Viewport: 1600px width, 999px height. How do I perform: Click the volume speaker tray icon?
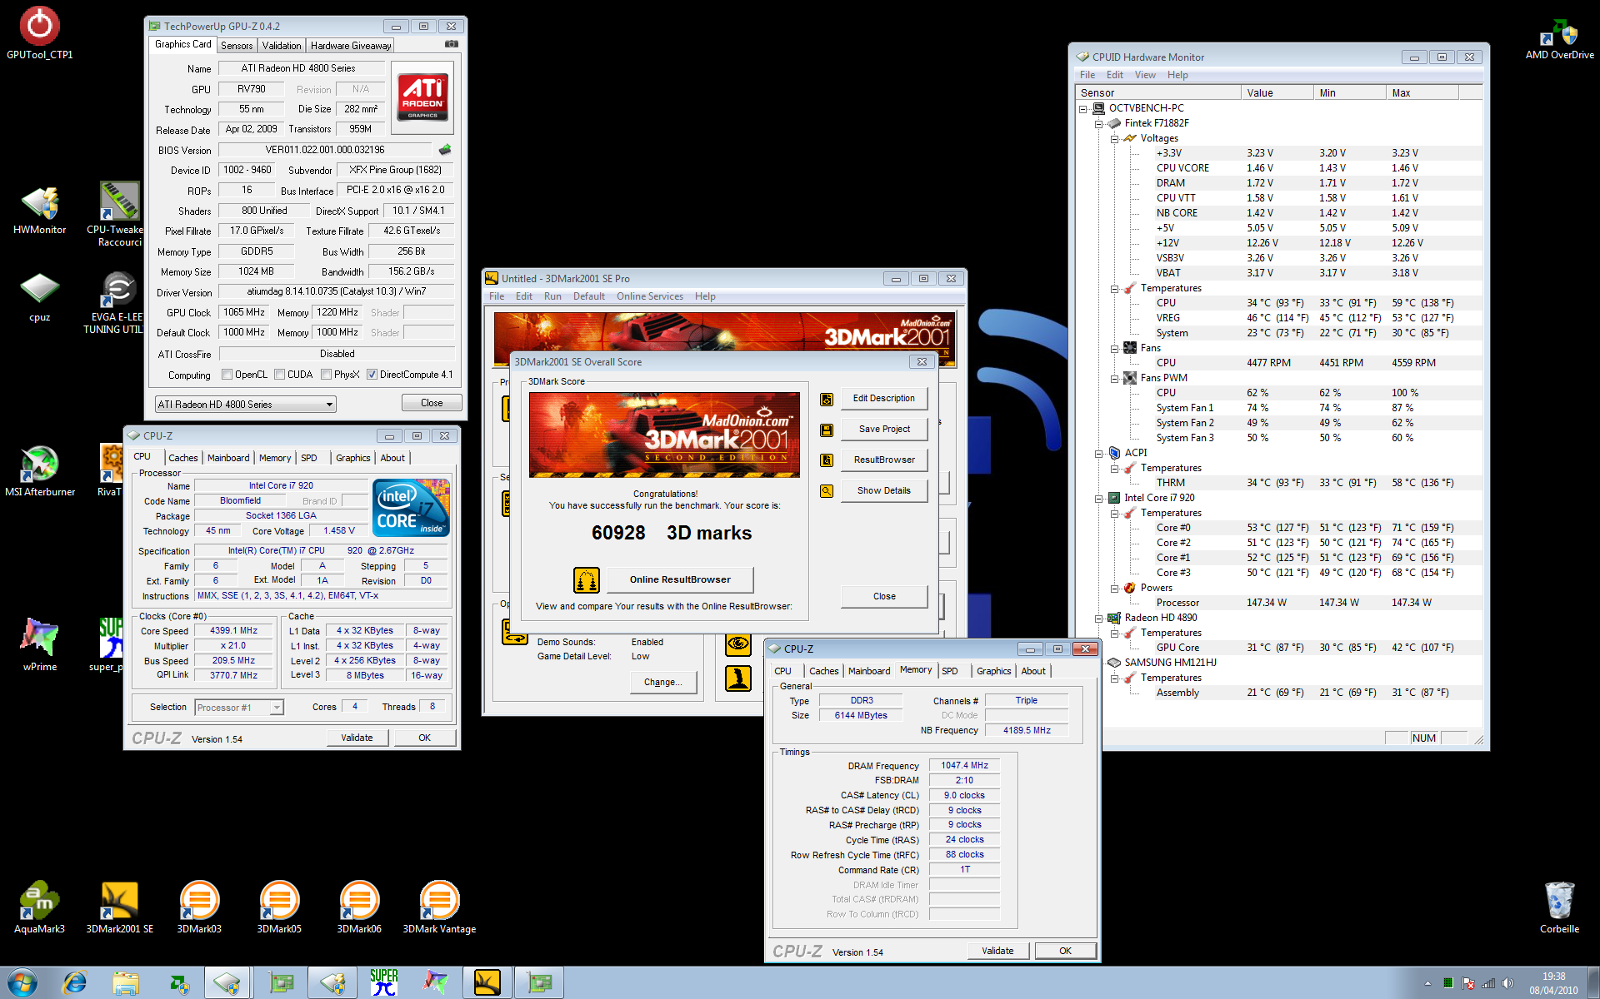[x=1507, y=984]
